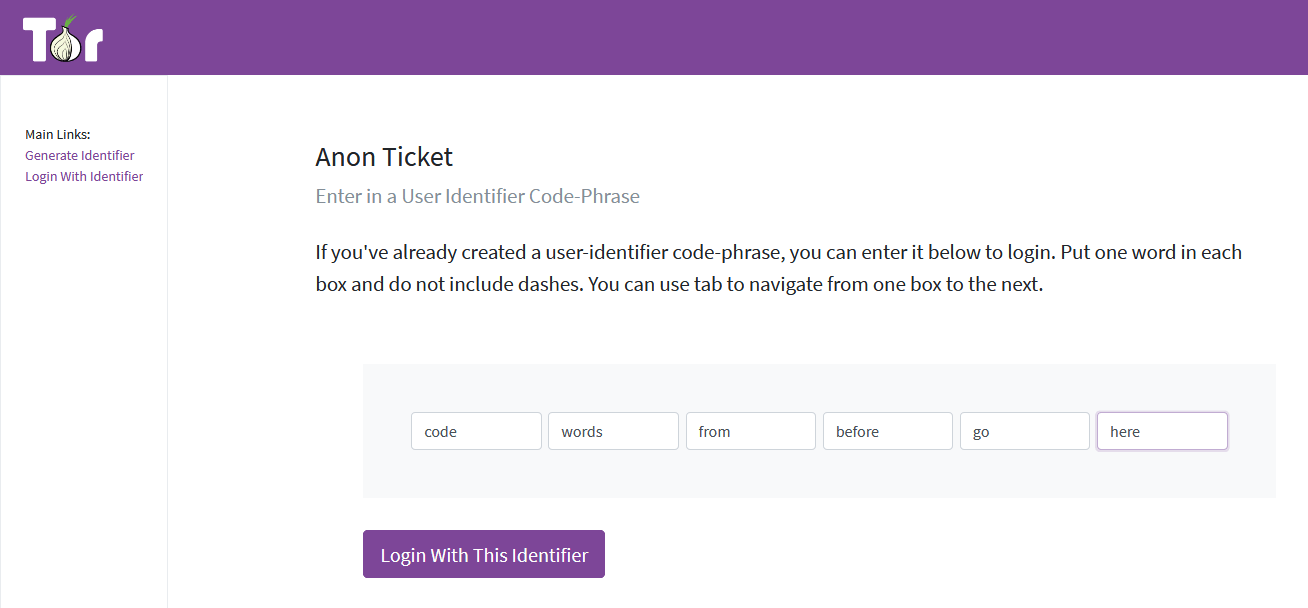Click the fifth box containing "go"
Viewport: 1308px width, 608px height.
tap(1025, 431)
